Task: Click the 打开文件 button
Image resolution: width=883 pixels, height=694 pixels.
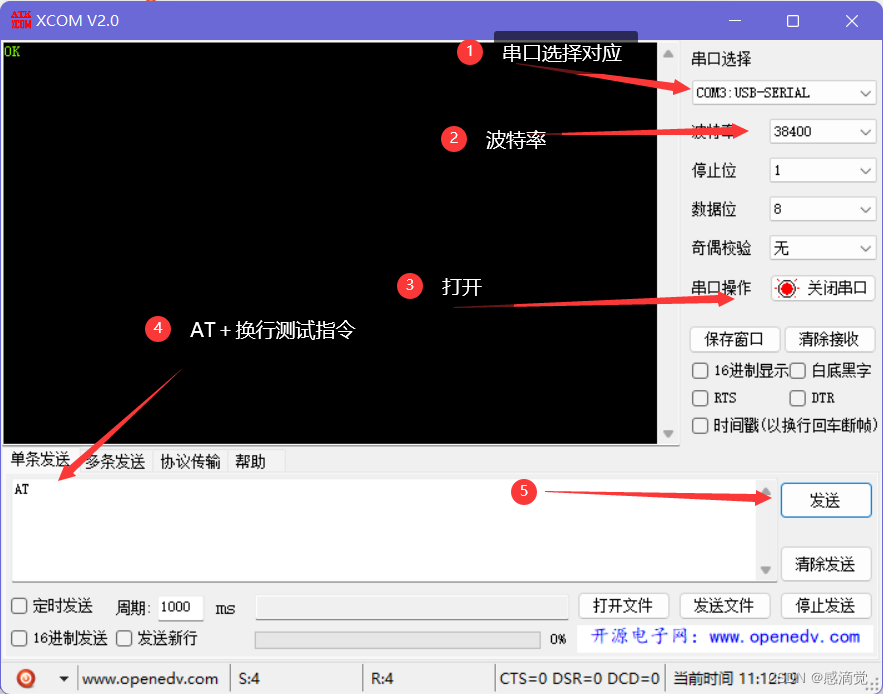Action: click(x=623, y=606)
